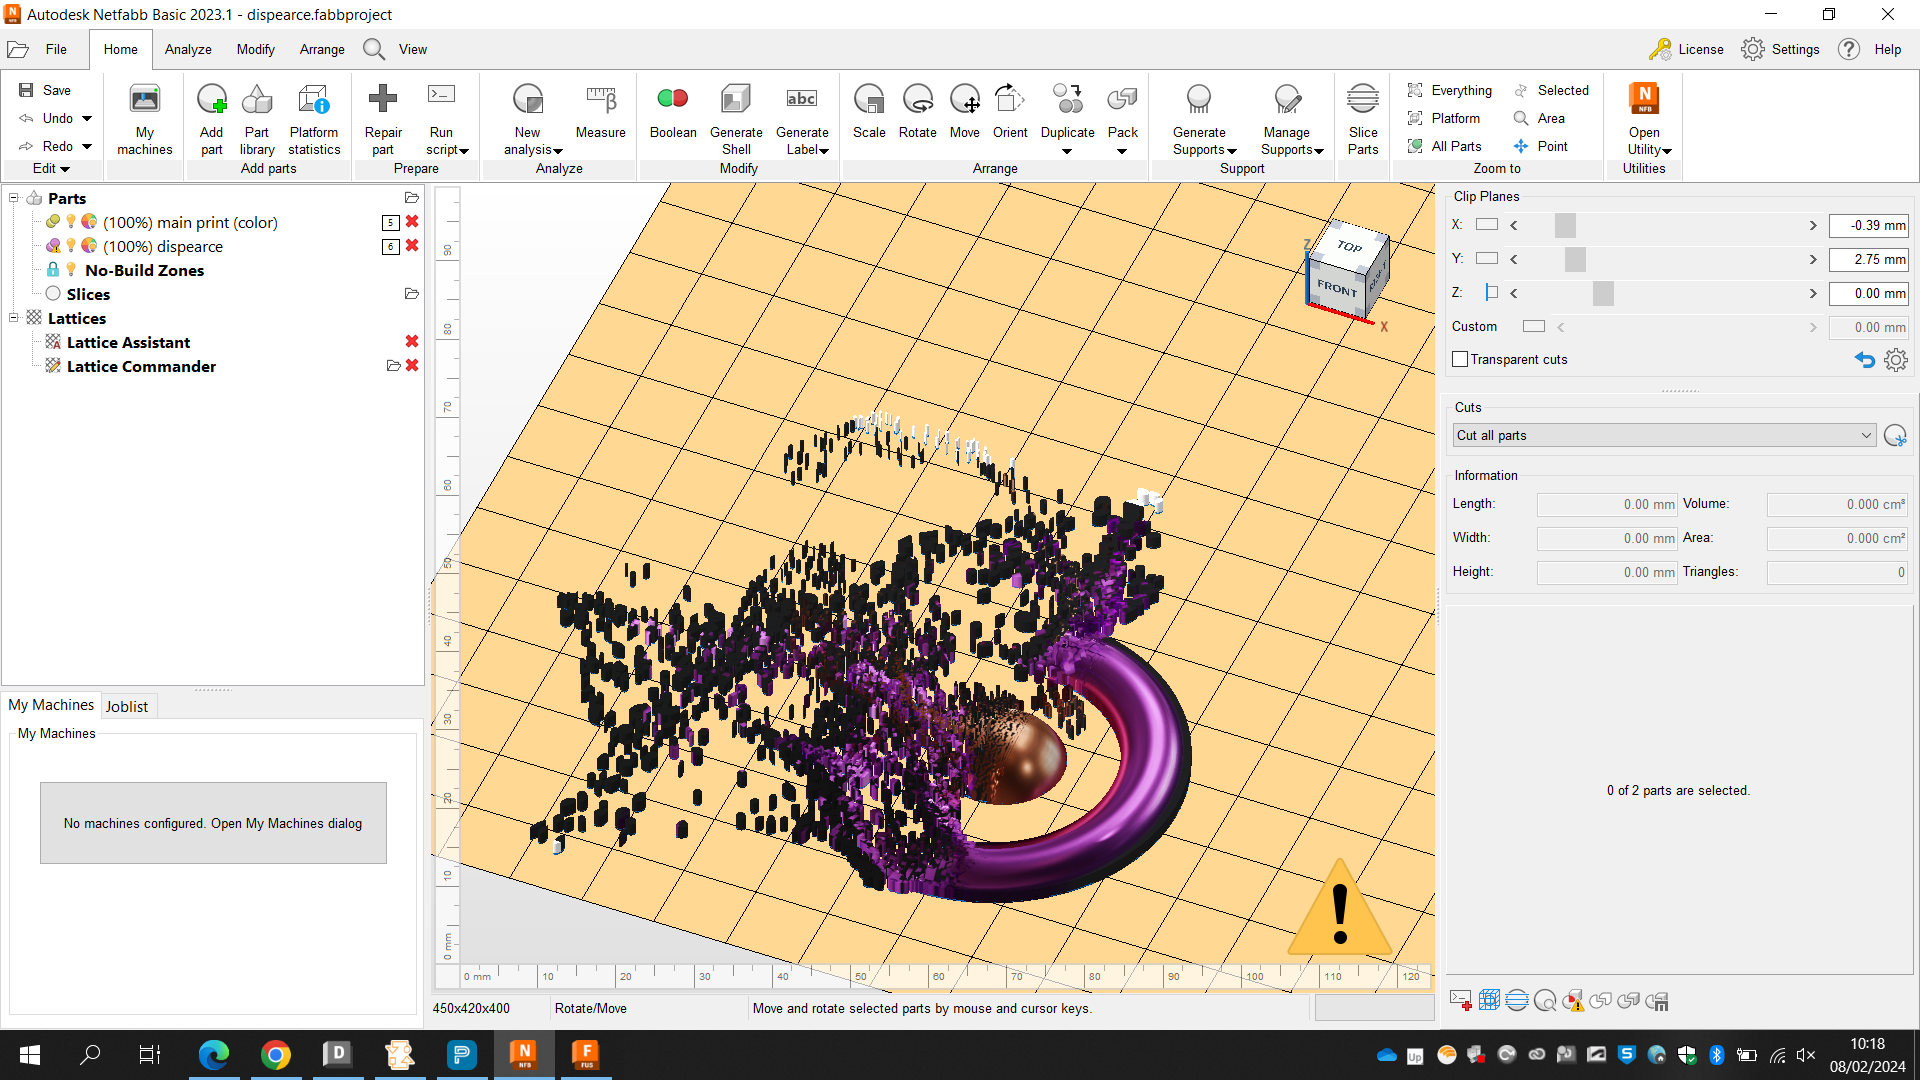
Task: Open the Part library
Action: coord(257,120)
